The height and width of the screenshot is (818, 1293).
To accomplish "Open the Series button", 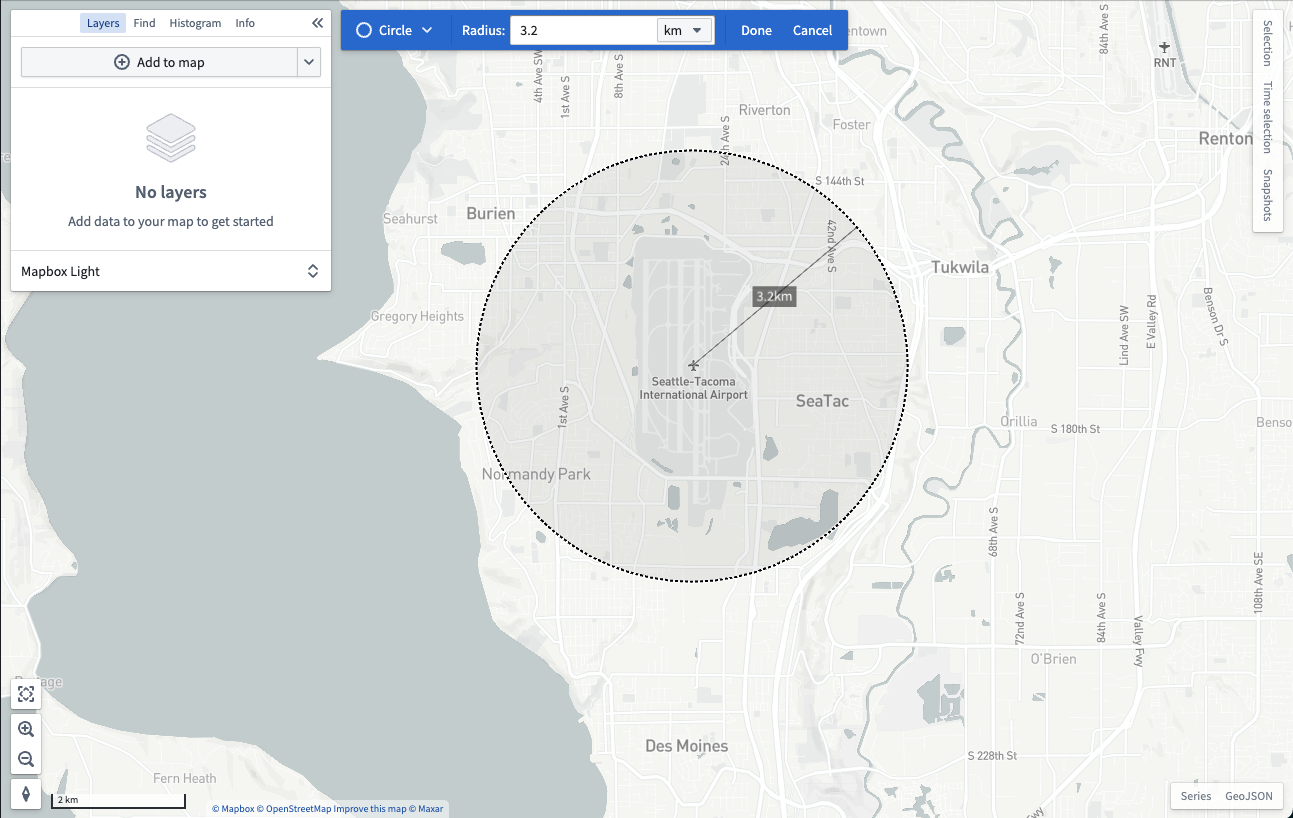I will [x=1196, y=796].
